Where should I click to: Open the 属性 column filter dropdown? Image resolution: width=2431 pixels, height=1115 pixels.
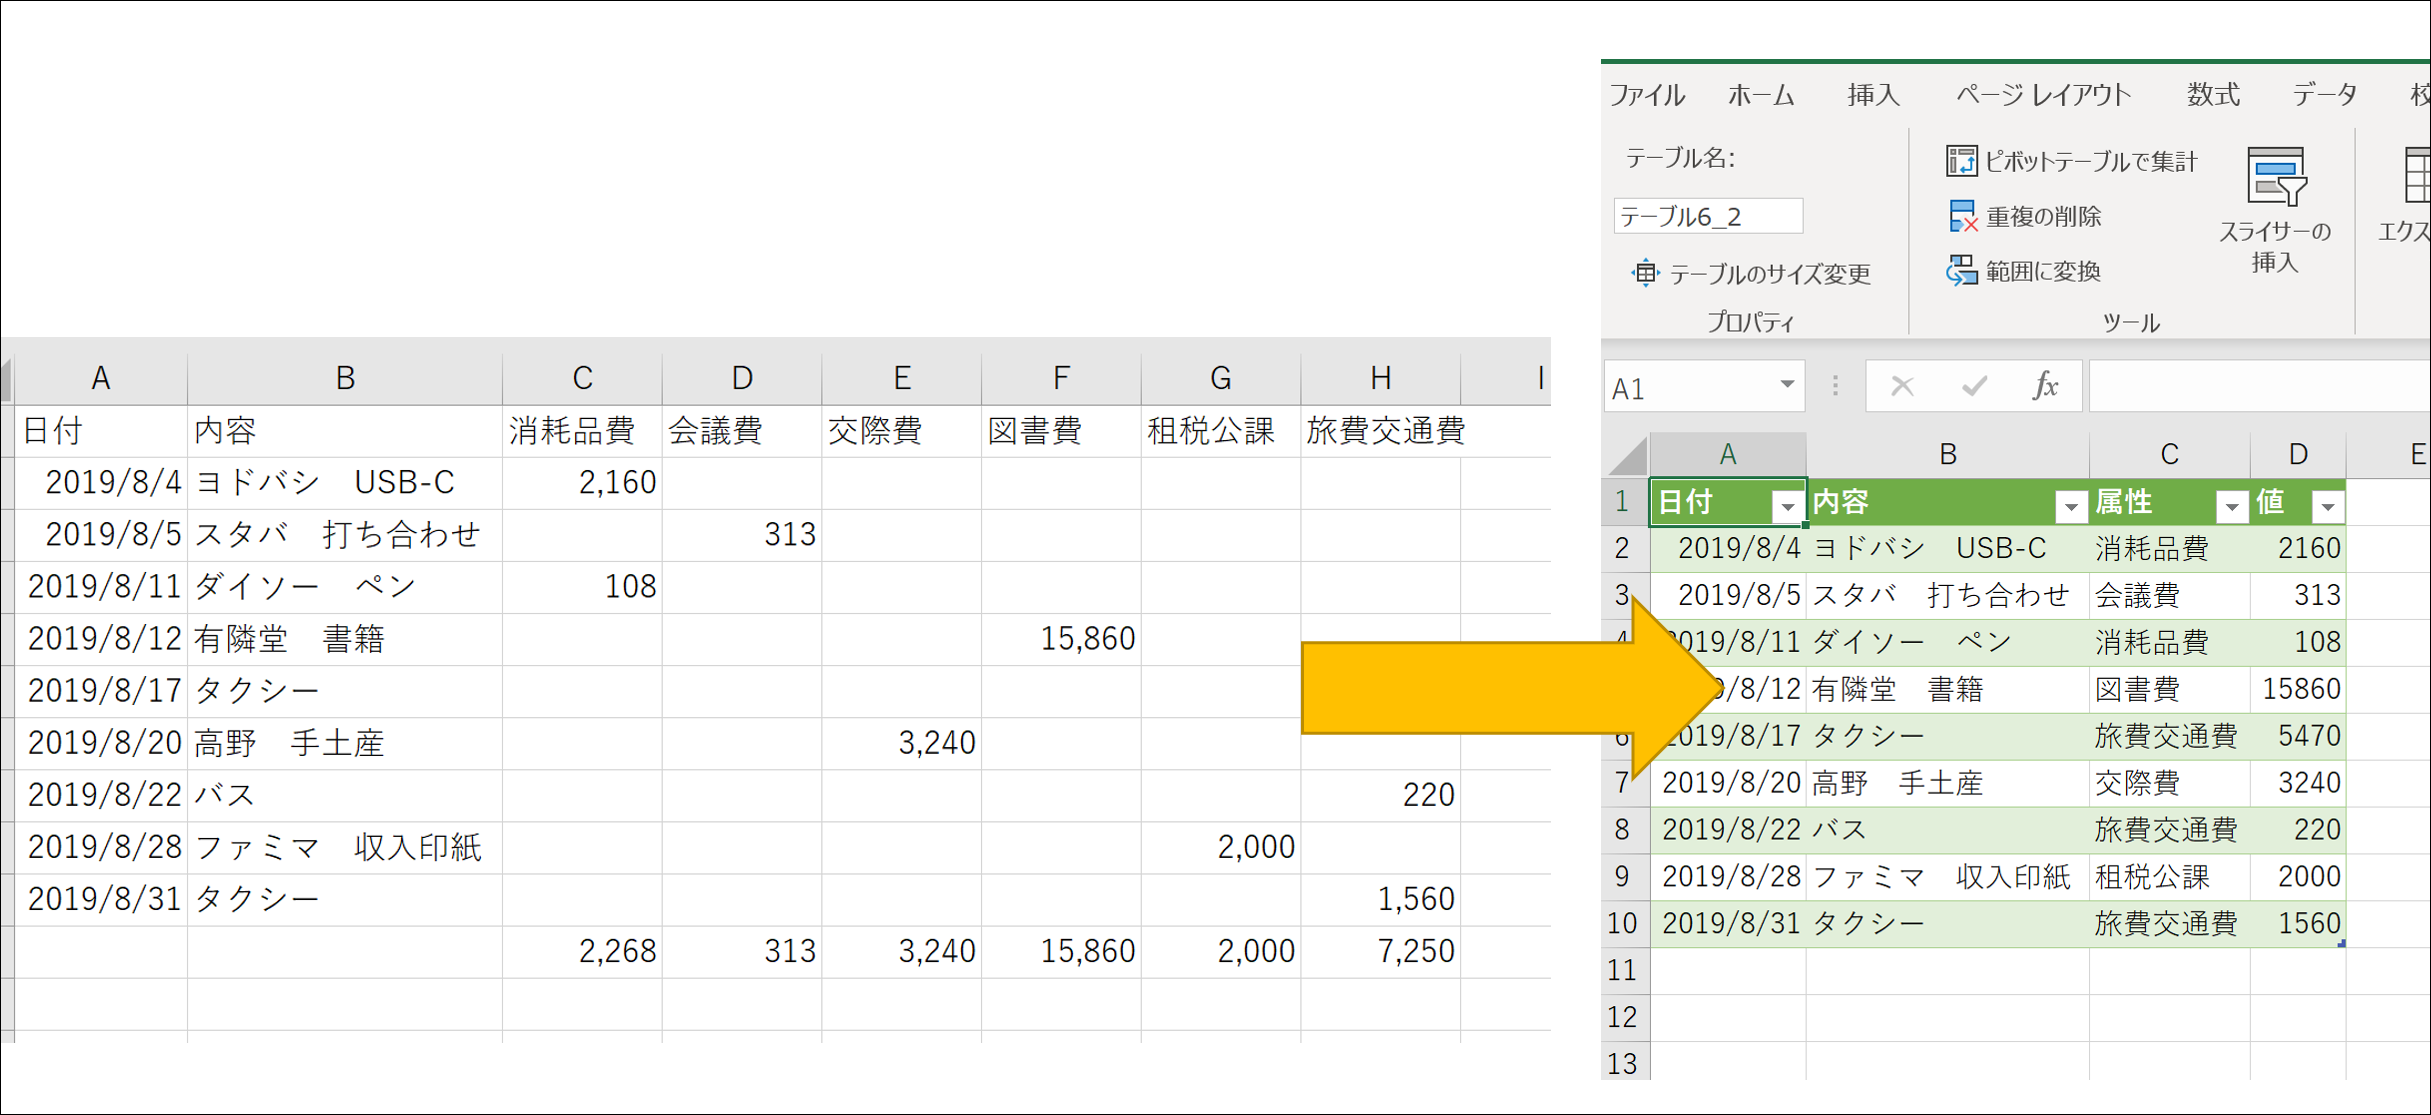point(2232,507)
